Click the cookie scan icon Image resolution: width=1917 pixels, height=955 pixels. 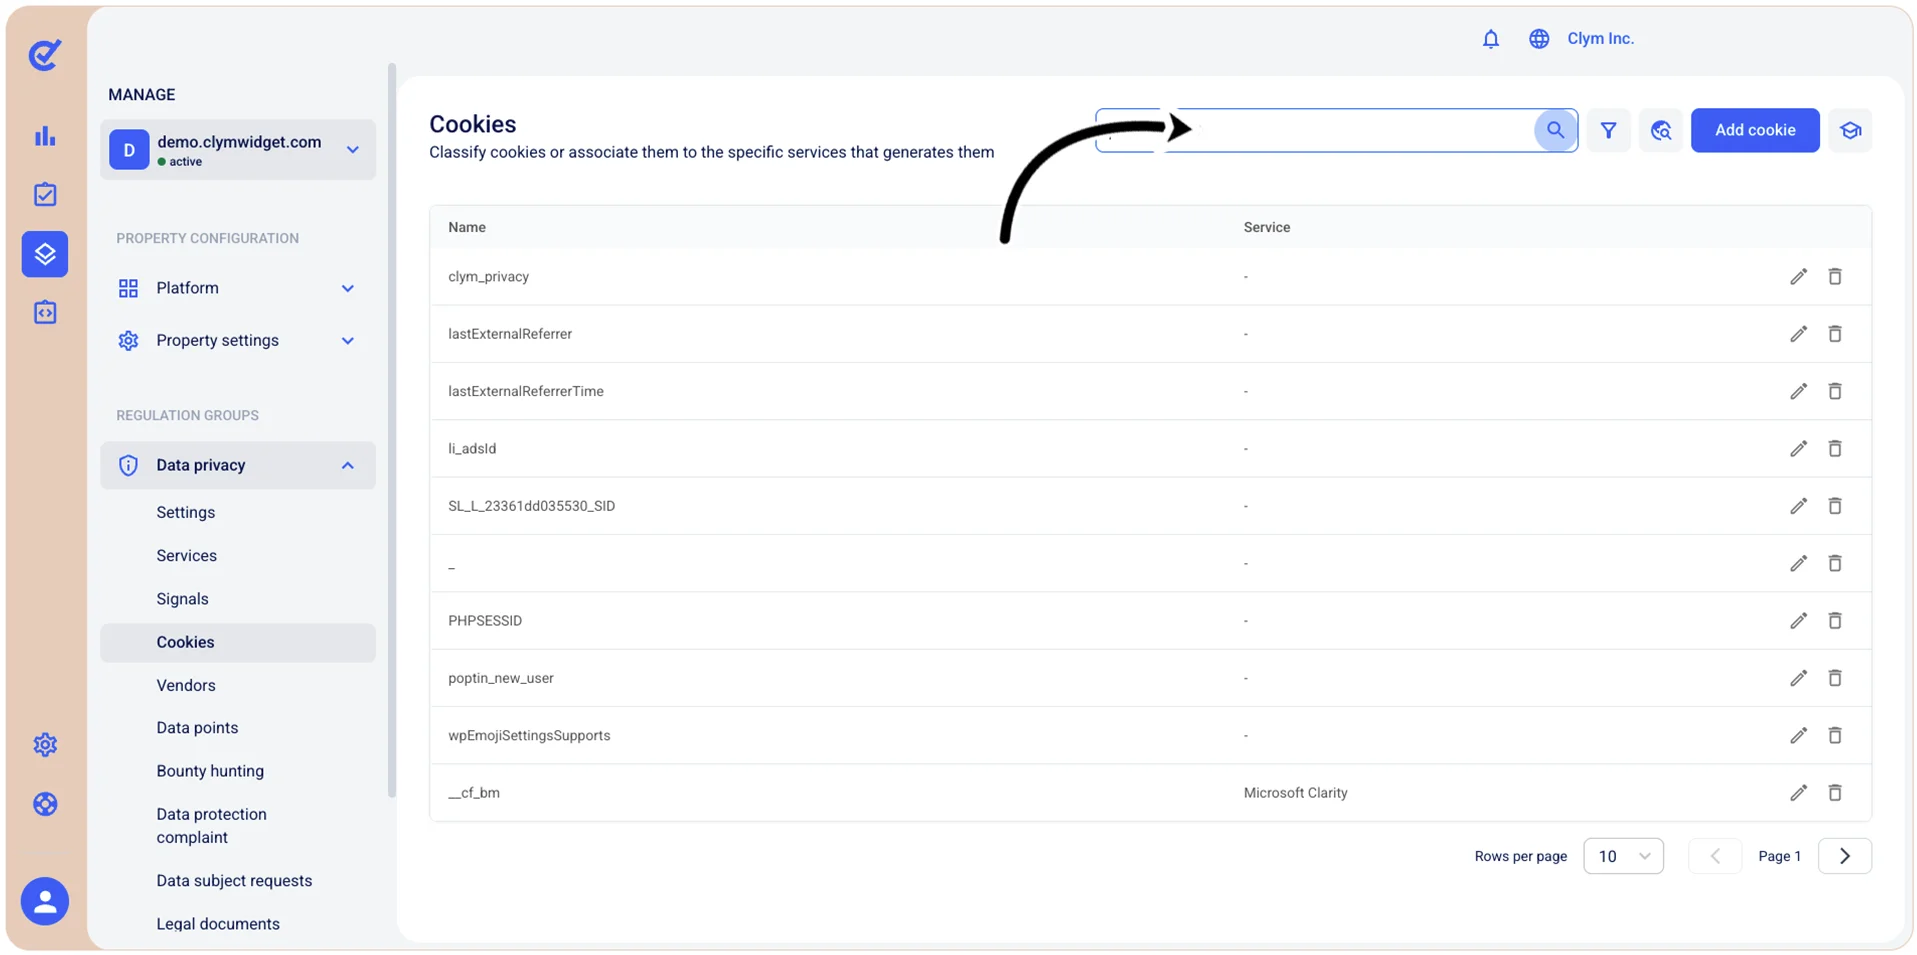tap(1661, 130)
